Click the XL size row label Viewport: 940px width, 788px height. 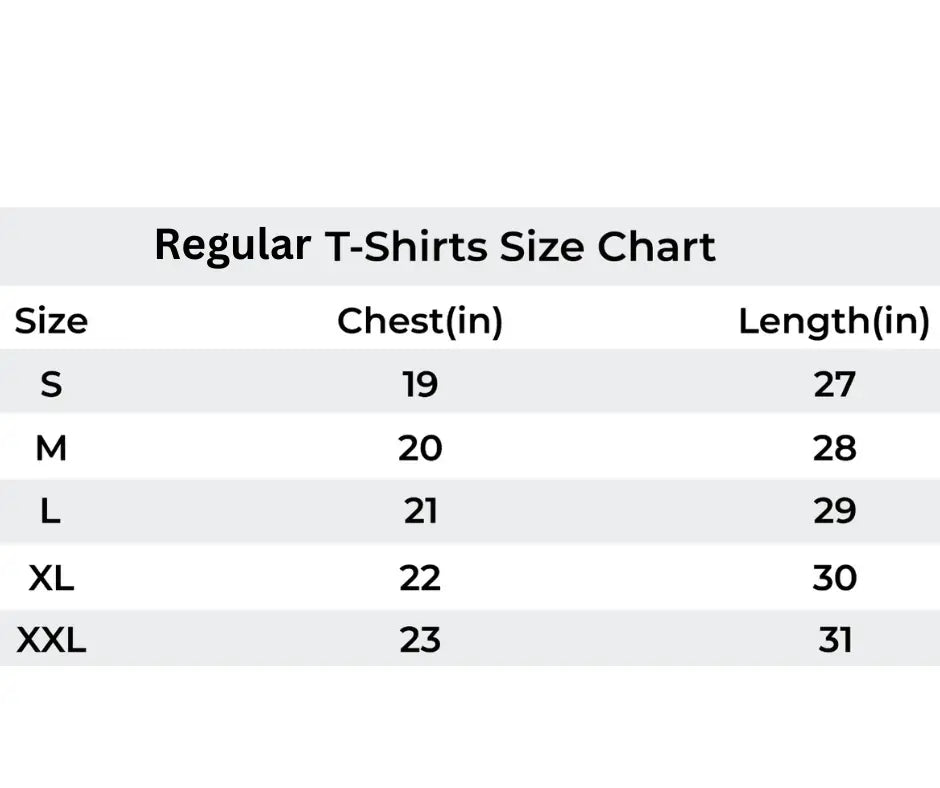51,577
